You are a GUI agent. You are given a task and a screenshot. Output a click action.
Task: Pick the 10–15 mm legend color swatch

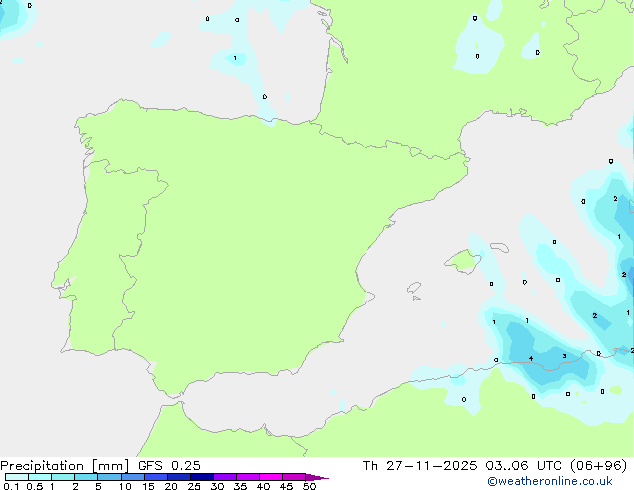(133, 477)
